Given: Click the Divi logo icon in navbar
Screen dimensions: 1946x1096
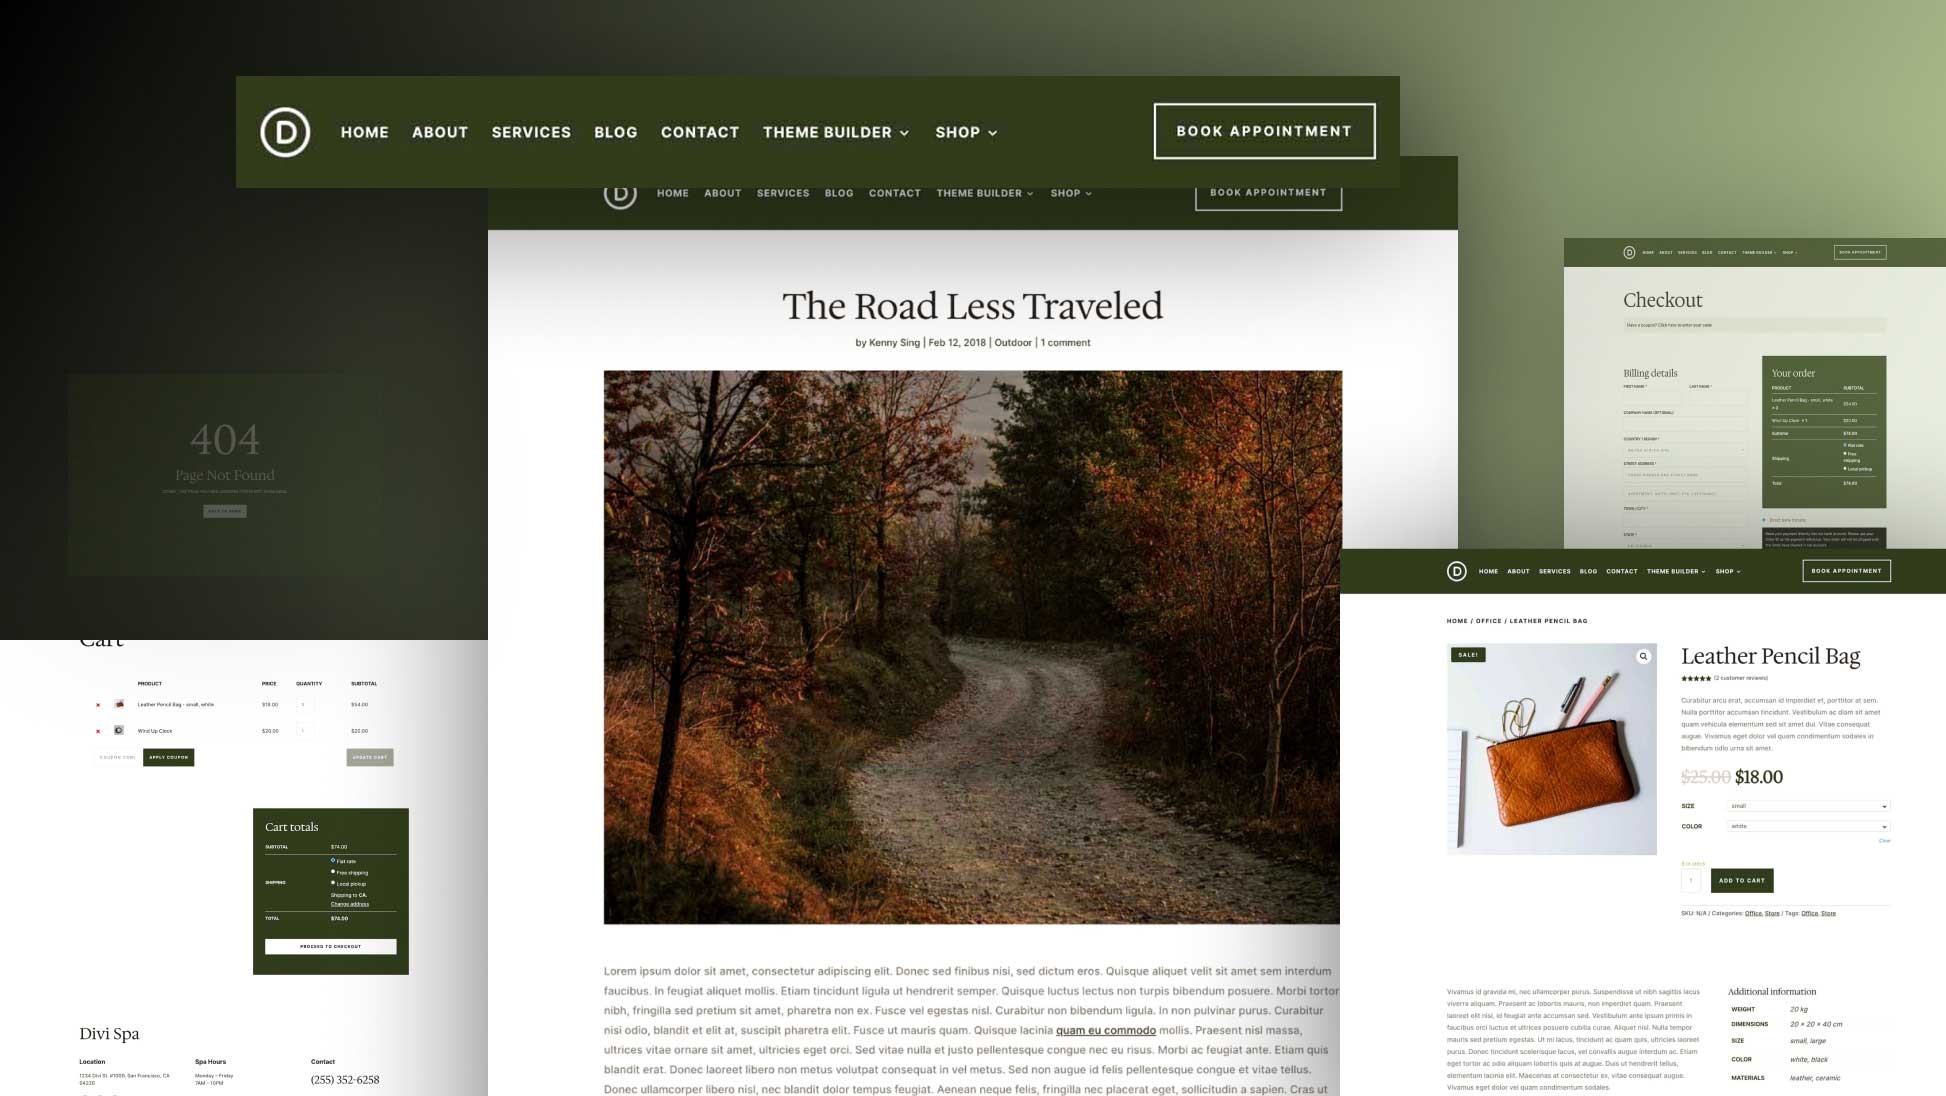Looking at the screenshot, I should [283, 131].
